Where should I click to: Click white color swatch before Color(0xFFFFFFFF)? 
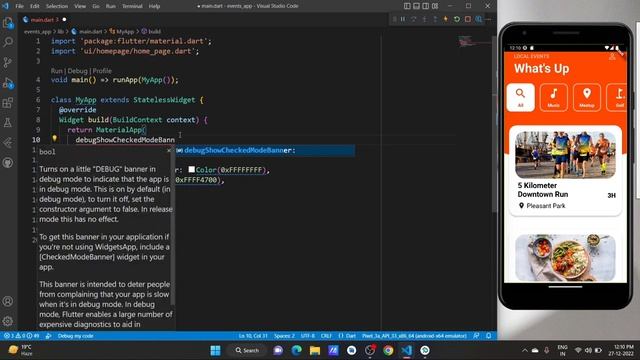(x=191, y=169)
